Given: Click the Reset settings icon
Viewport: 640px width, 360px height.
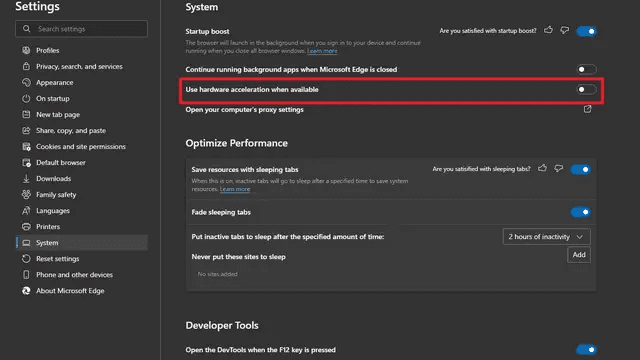Looking at the screenshot, I should [26, 259].
